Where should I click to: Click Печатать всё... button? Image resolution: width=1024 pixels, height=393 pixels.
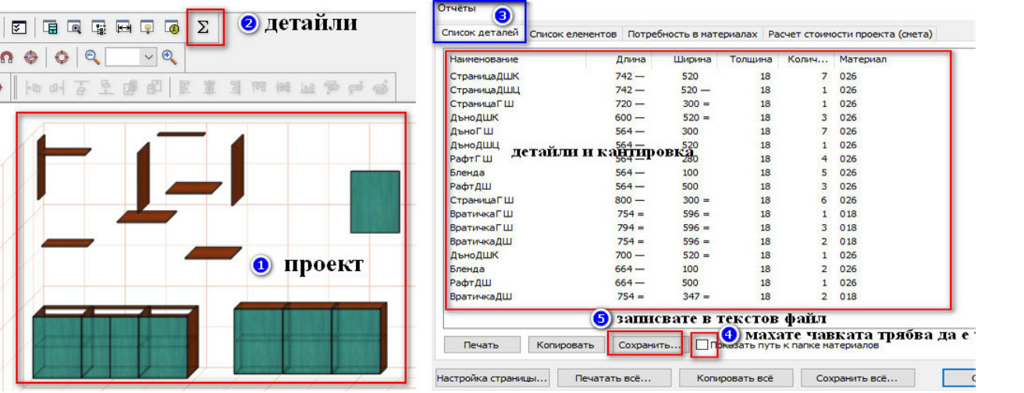point(613,378)
